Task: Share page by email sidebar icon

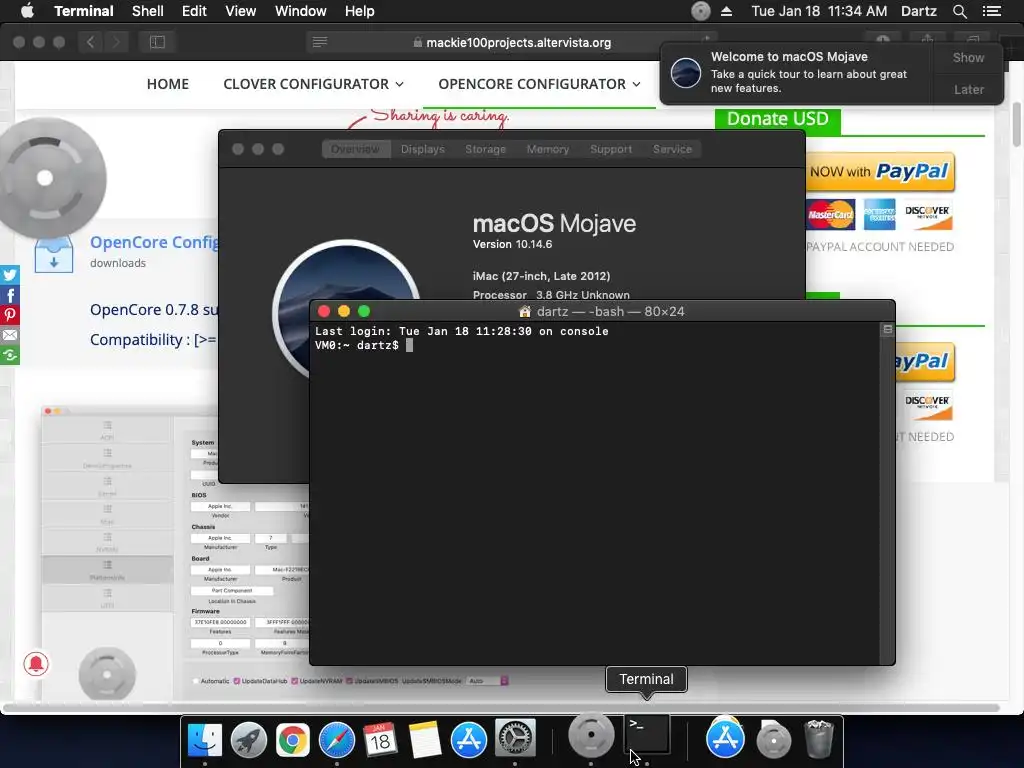Action: (x=10, y=335)
